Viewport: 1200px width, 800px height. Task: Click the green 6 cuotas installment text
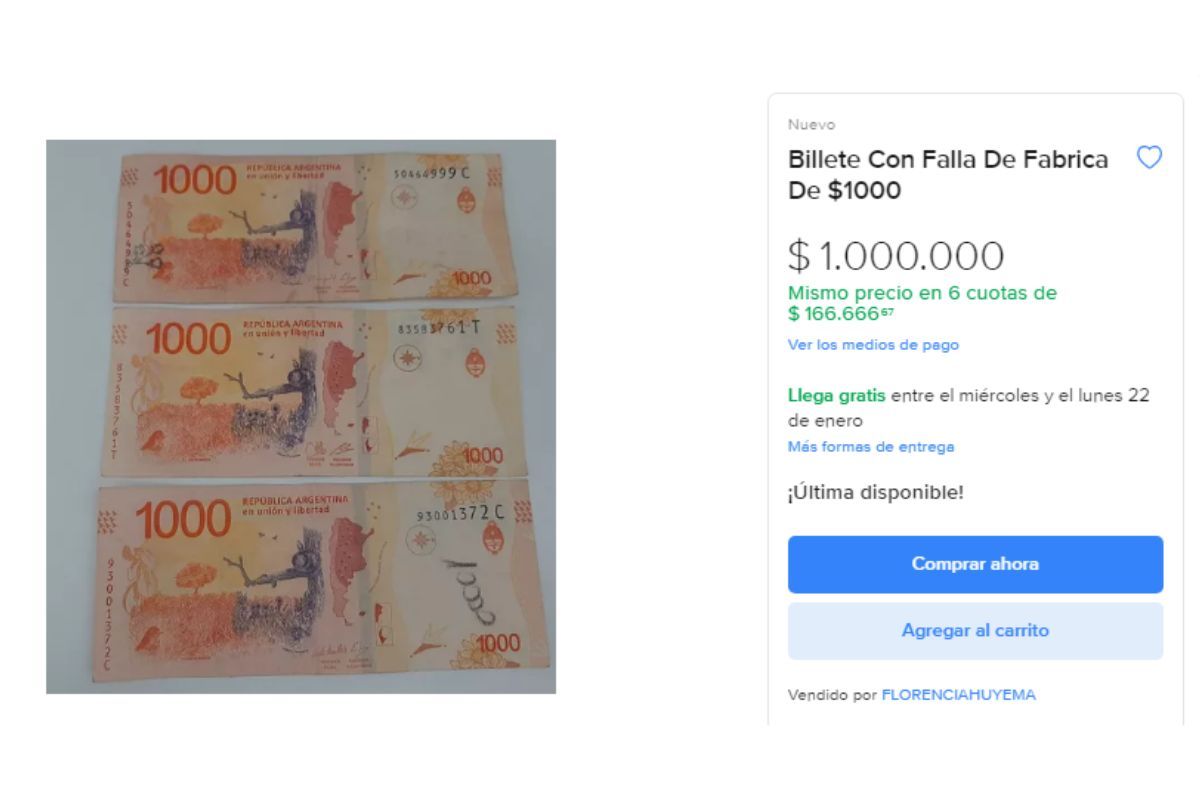click(922, 303)
